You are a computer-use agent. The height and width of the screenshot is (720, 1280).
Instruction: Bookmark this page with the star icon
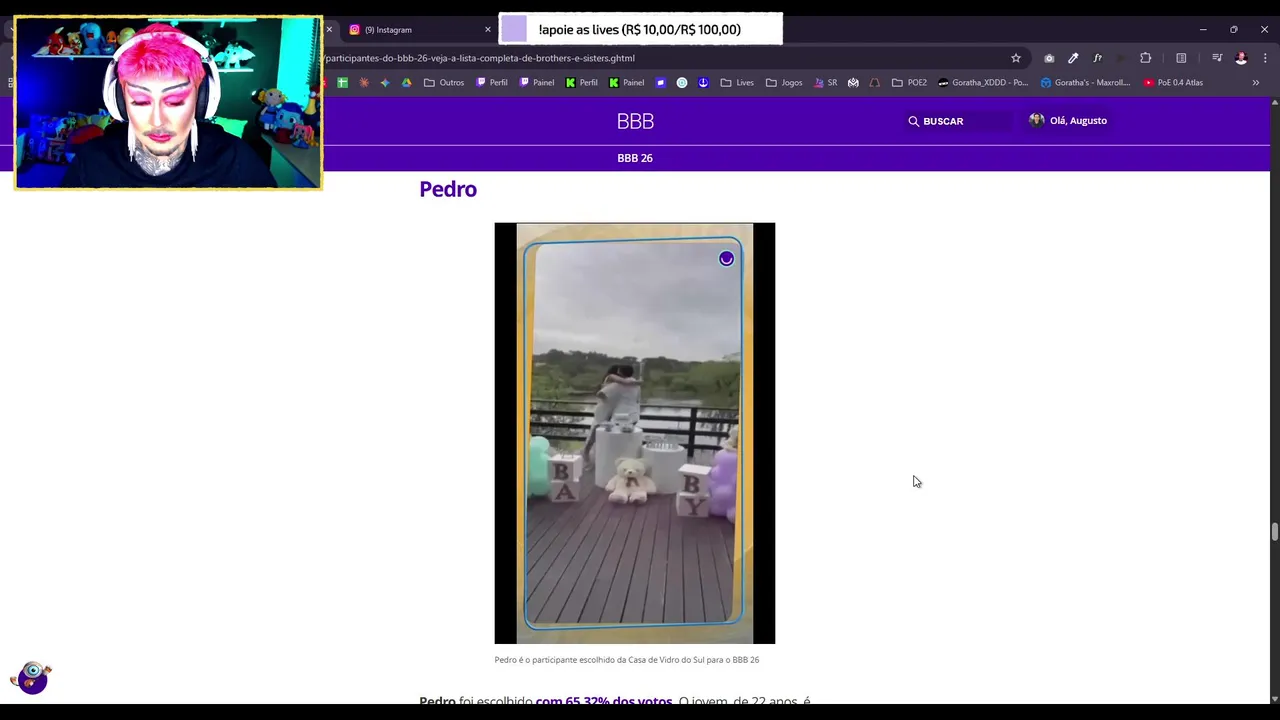[1016, 58]
